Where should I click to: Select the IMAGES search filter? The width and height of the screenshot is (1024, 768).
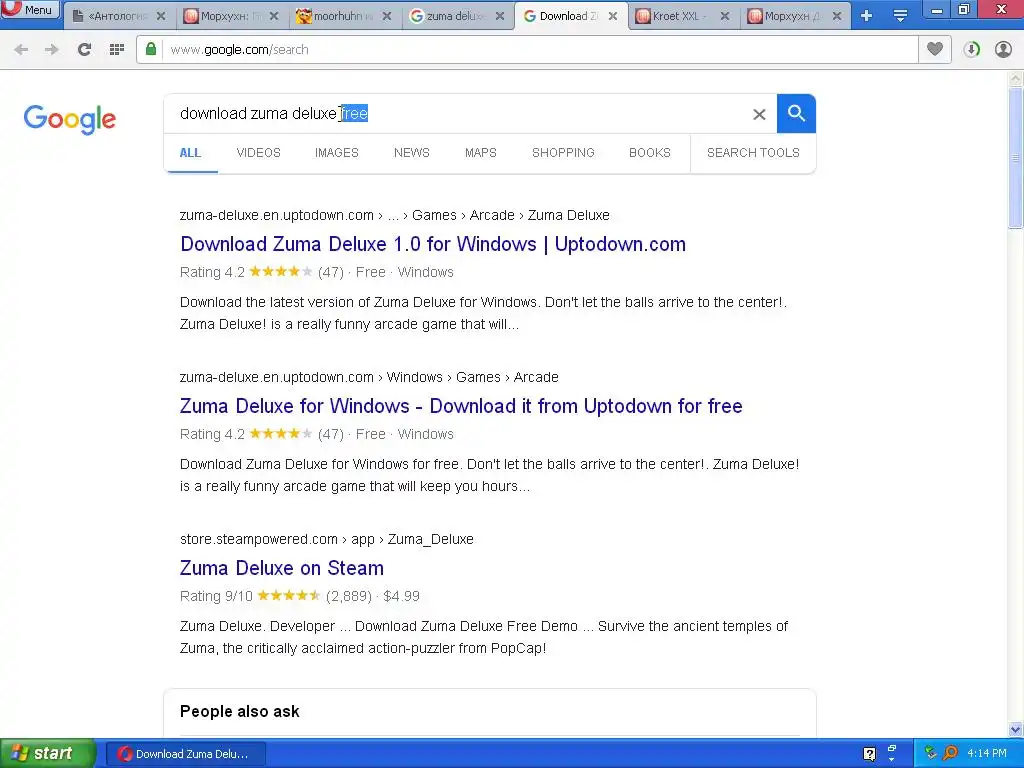pos(337,153)
